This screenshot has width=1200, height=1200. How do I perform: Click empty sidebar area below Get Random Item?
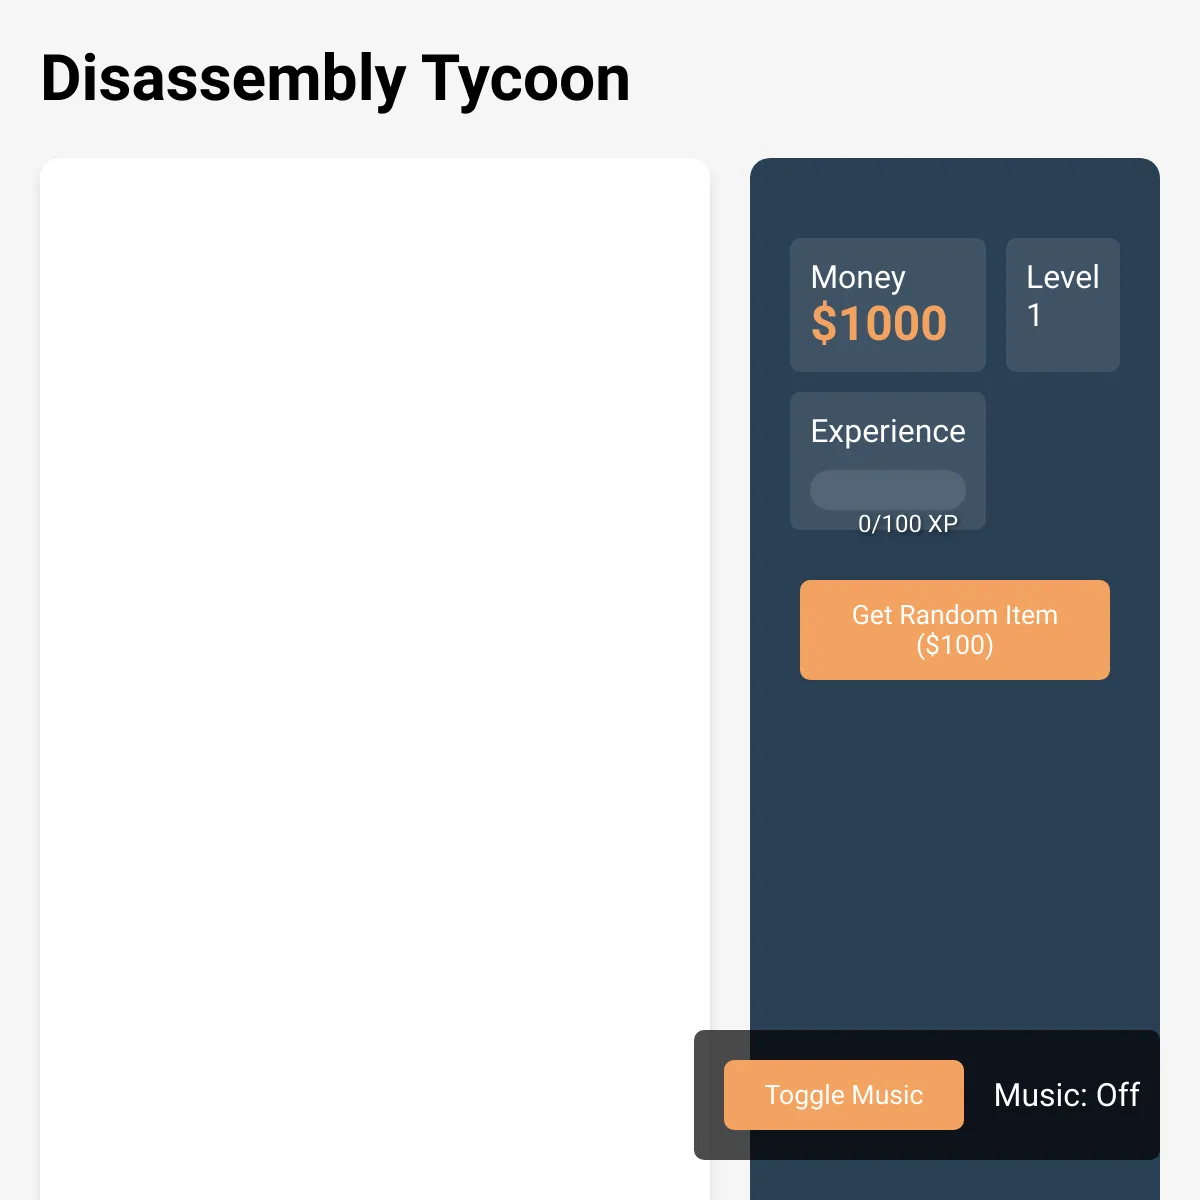coord(955,850)
